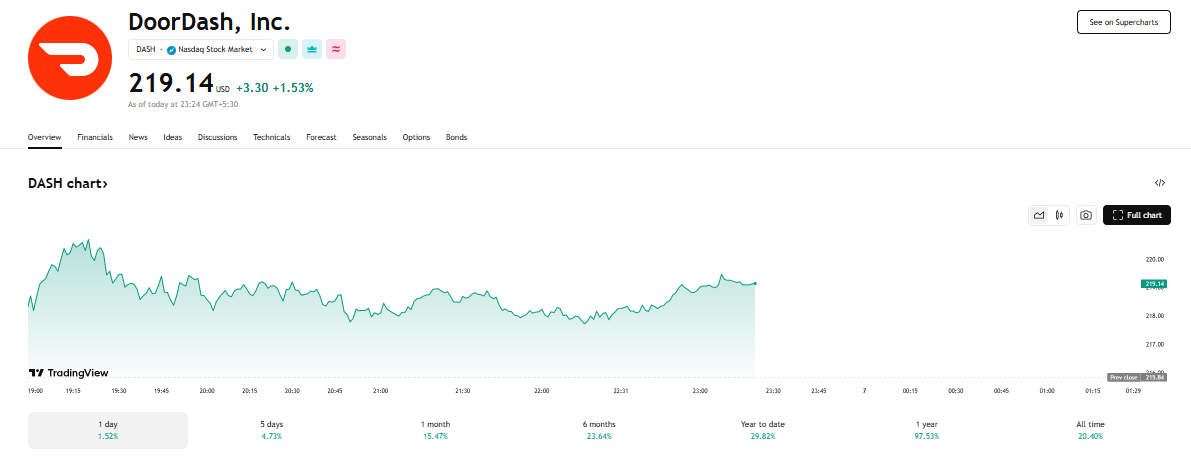The height and width of the screenshot is (468, 1191).
Task: Click the 'As of today at 23:24' timestamp
Action: tap(183, 104)
